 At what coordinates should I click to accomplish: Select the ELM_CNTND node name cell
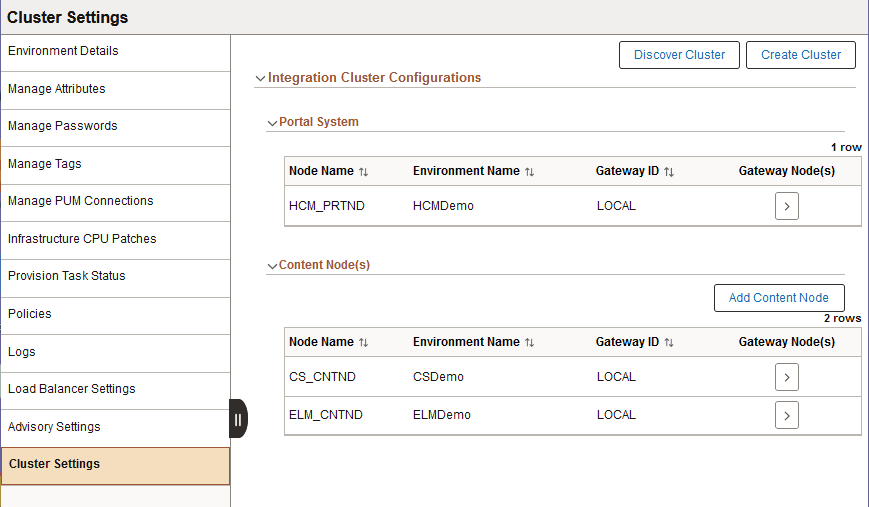[325, 415]
